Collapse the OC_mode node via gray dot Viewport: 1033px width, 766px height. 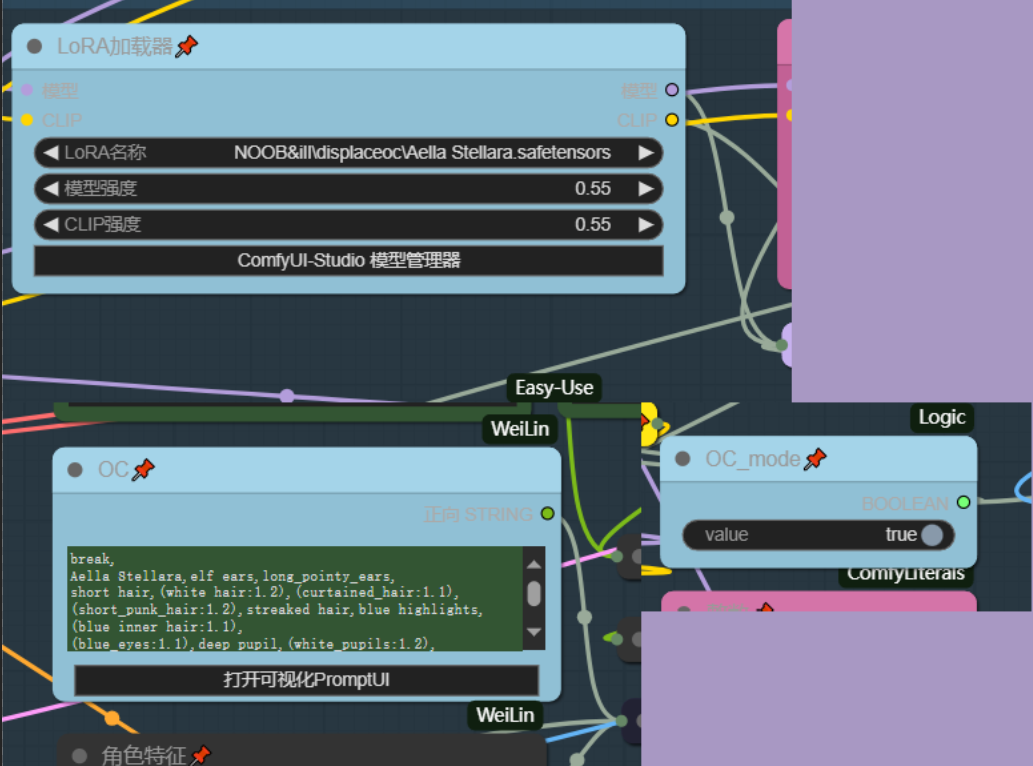coord(683,459)
